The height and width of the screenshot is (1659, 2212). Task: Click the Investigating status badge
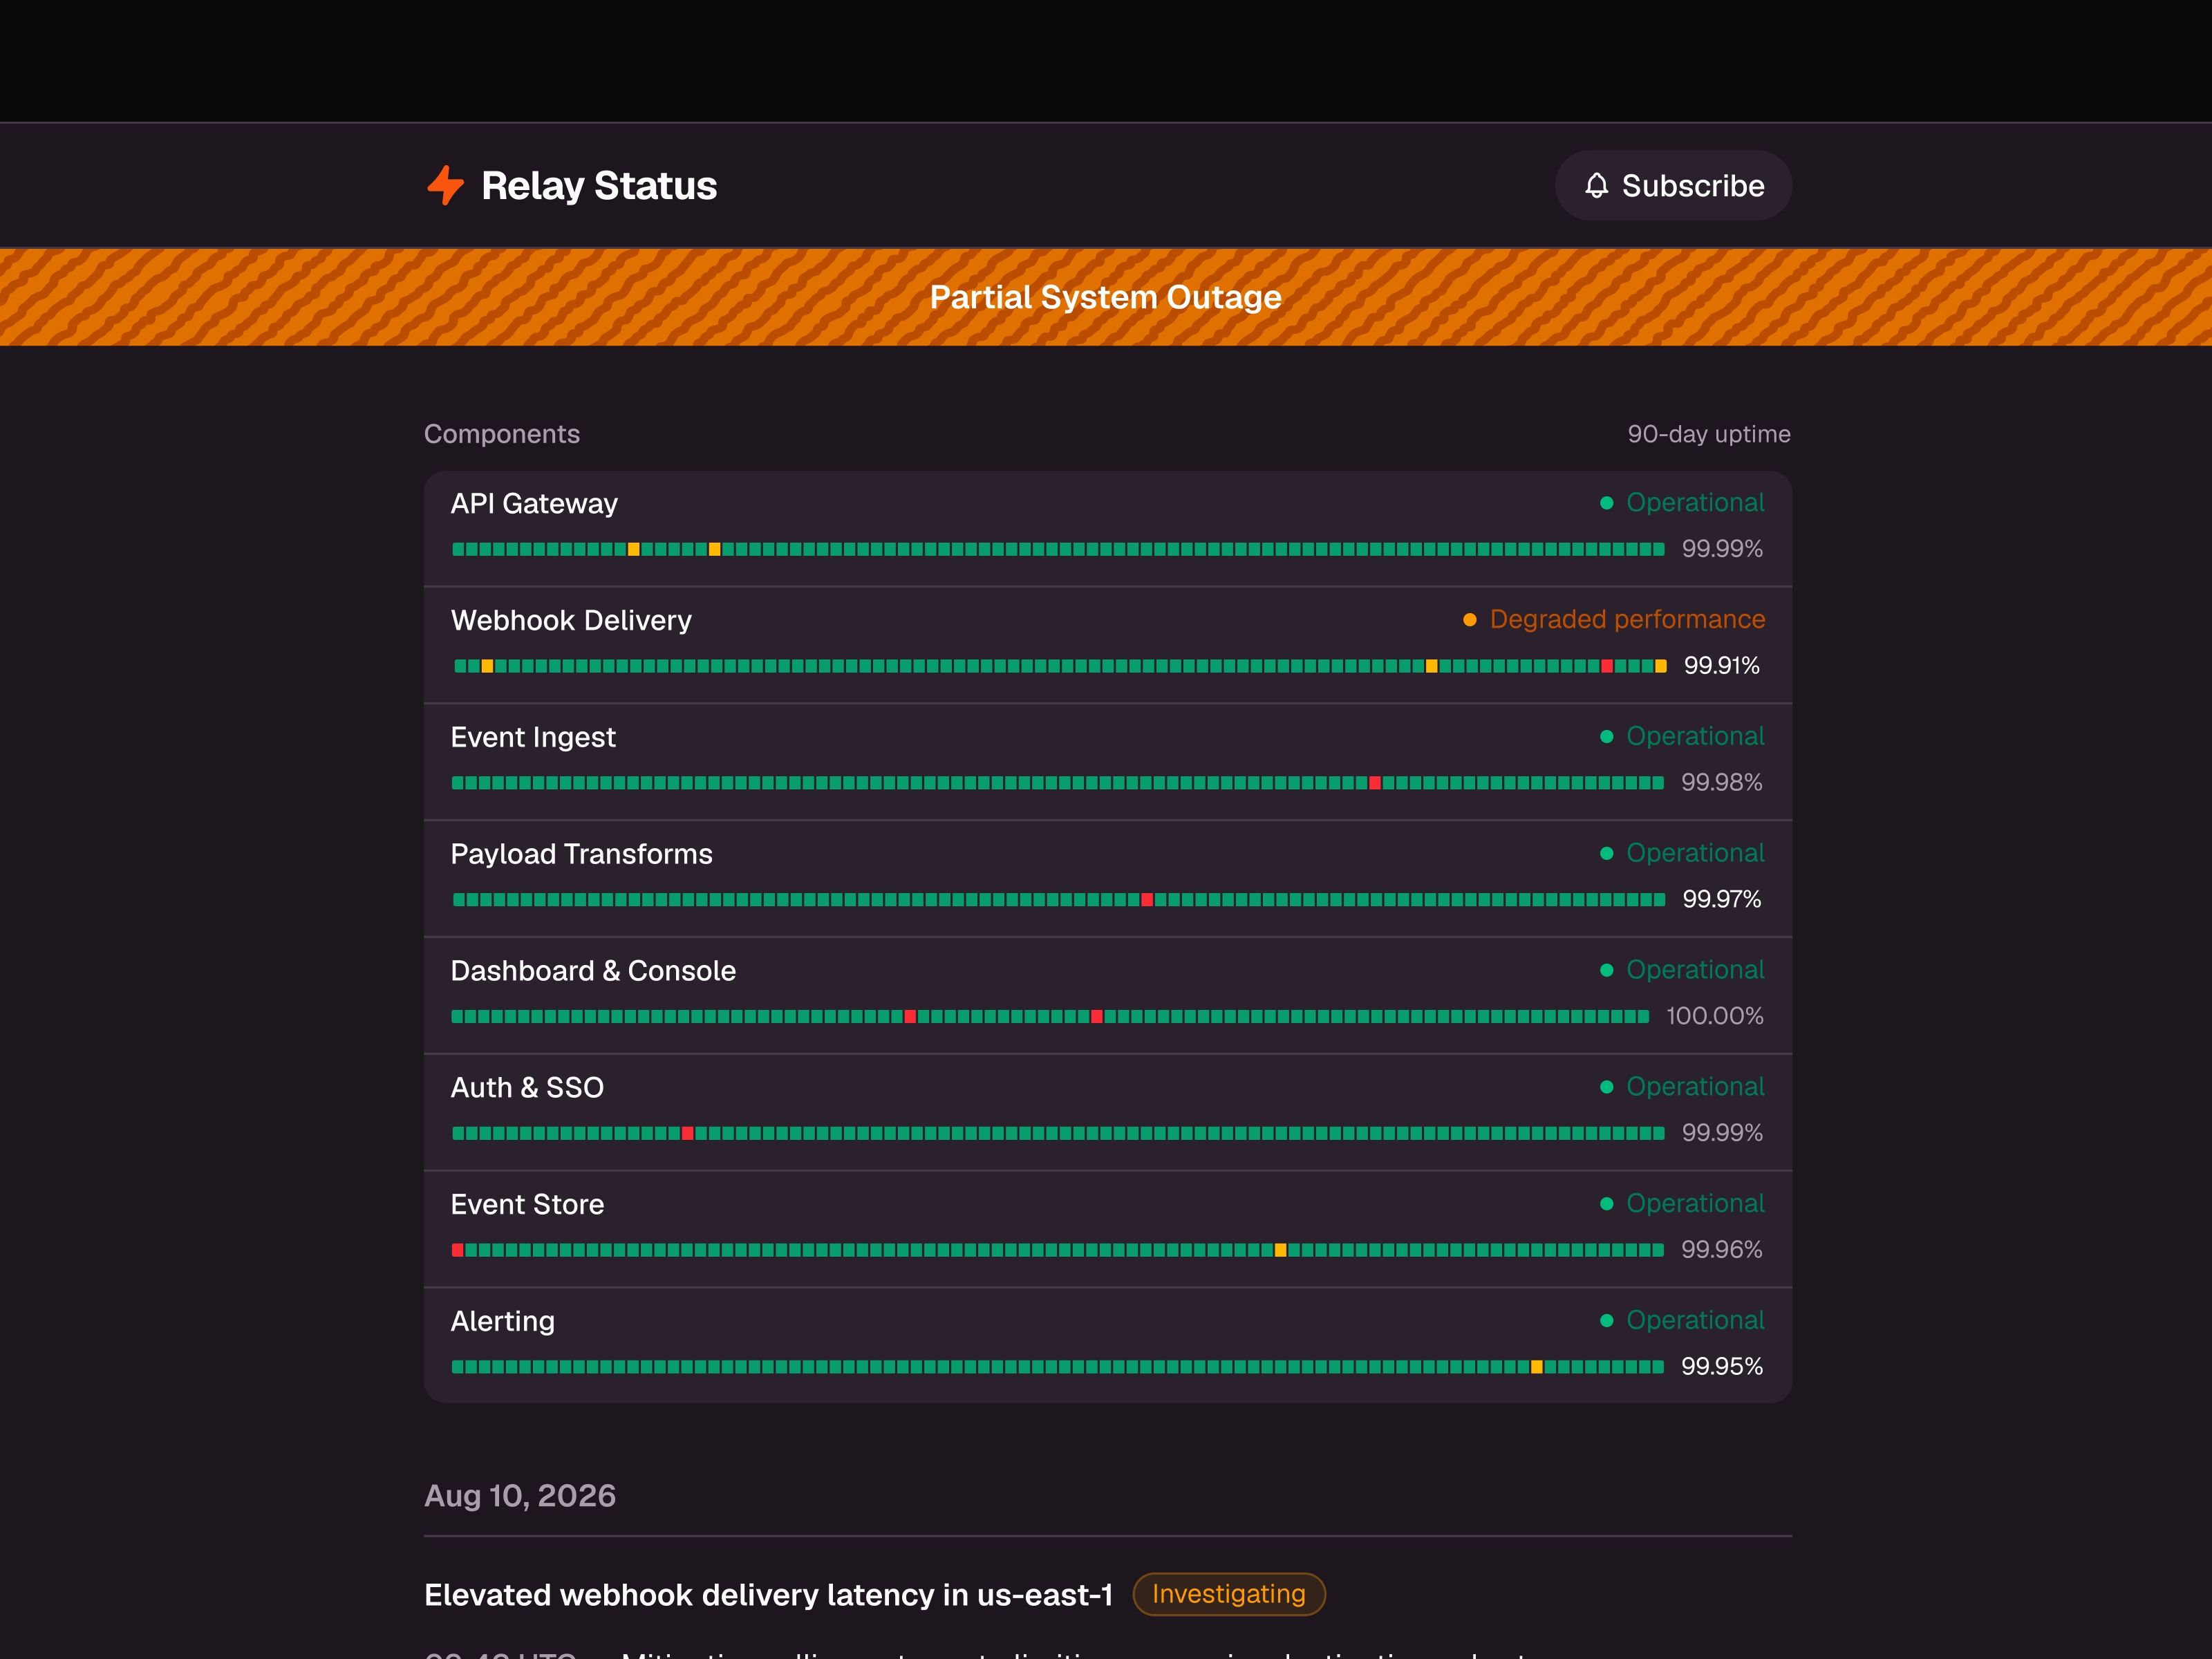tap(1228, 1594)
